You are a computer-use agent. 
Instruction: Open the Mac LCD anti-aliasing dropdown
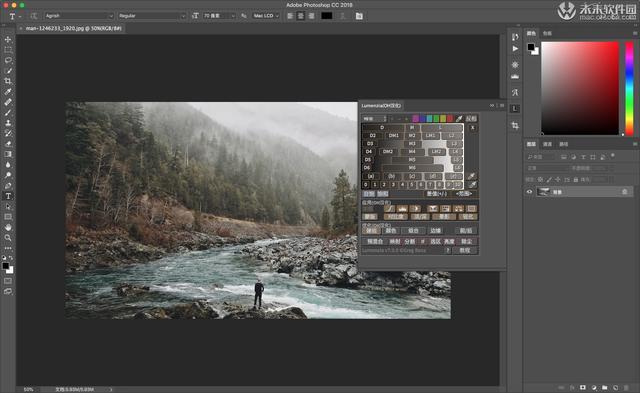click(266, 16)
